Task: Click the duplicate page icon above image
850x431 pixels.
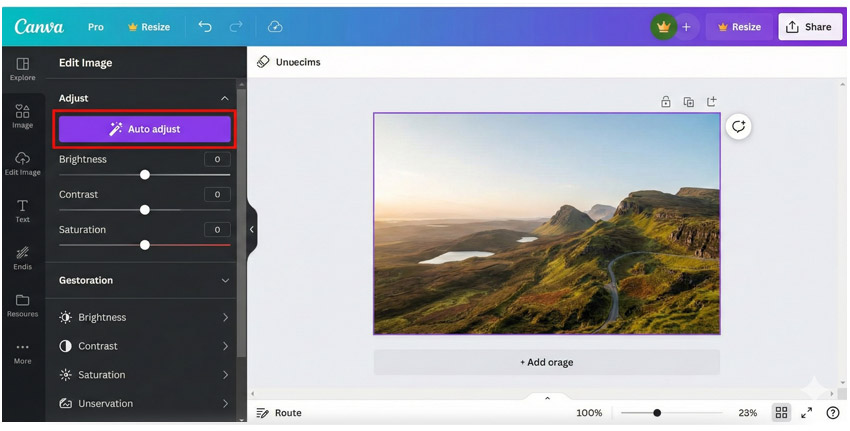Action: [688, 102]
